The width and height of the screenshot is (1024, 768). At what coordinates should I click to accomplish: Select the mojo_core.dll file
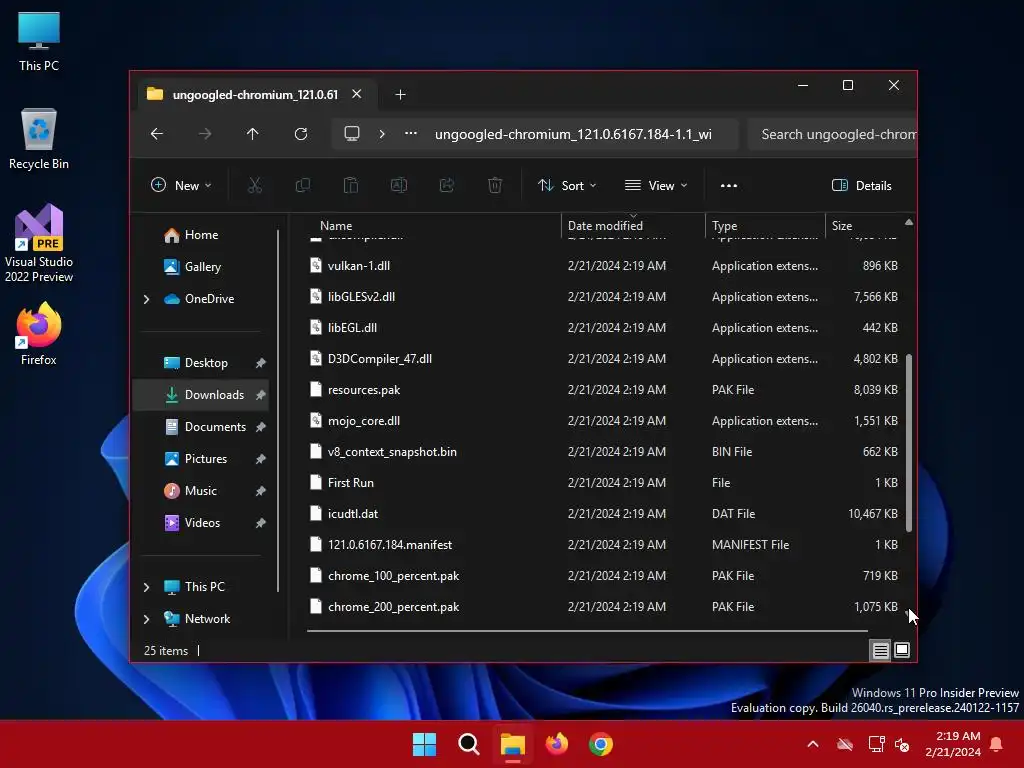point(605,421)
